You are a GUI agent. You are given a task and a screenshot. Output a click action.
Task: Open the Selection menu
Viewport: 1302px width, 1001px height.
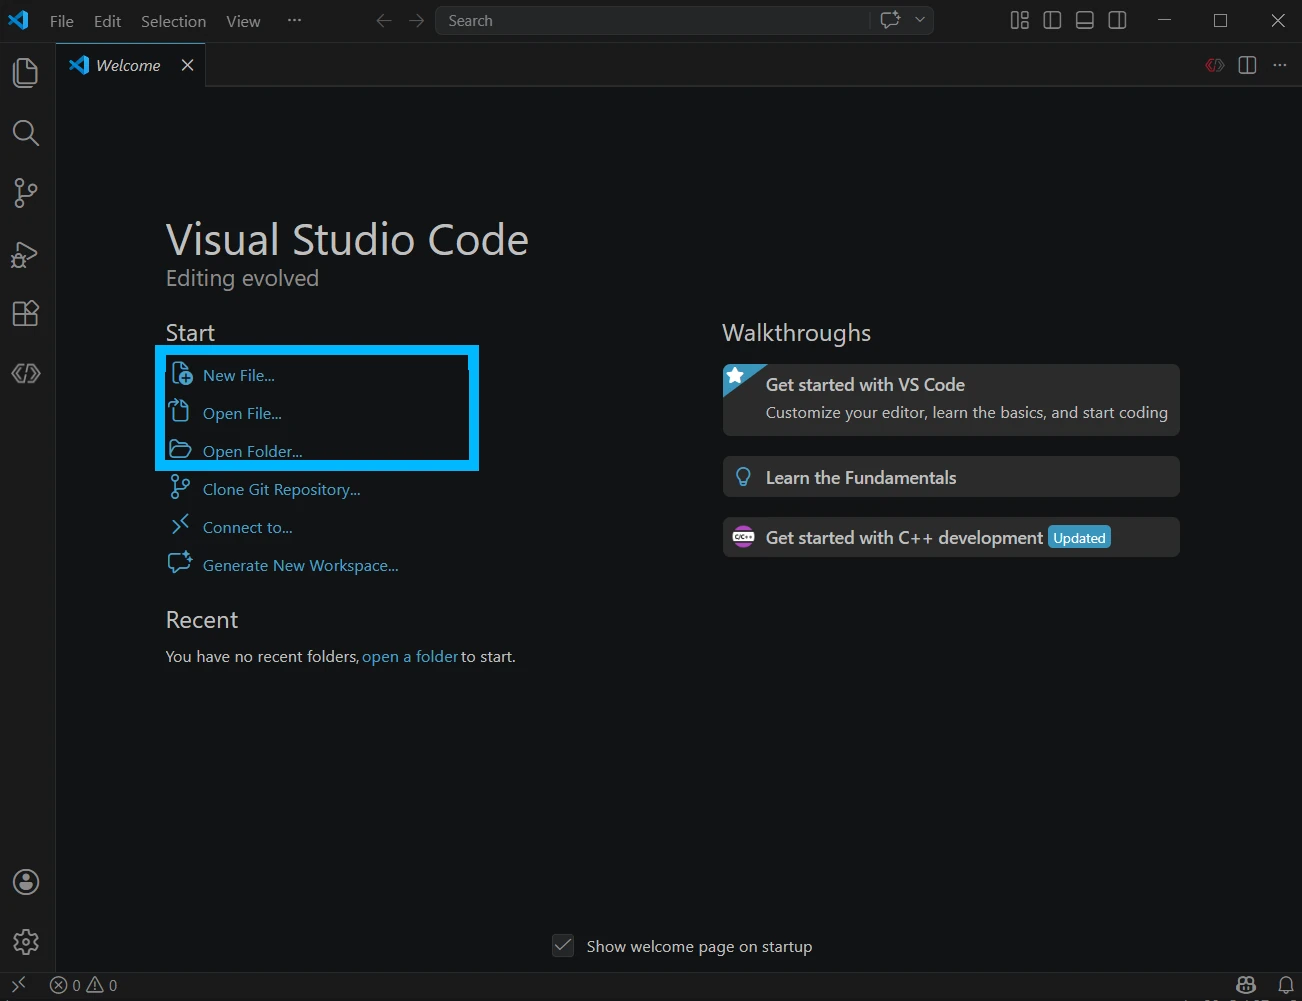tap(173, 21)
